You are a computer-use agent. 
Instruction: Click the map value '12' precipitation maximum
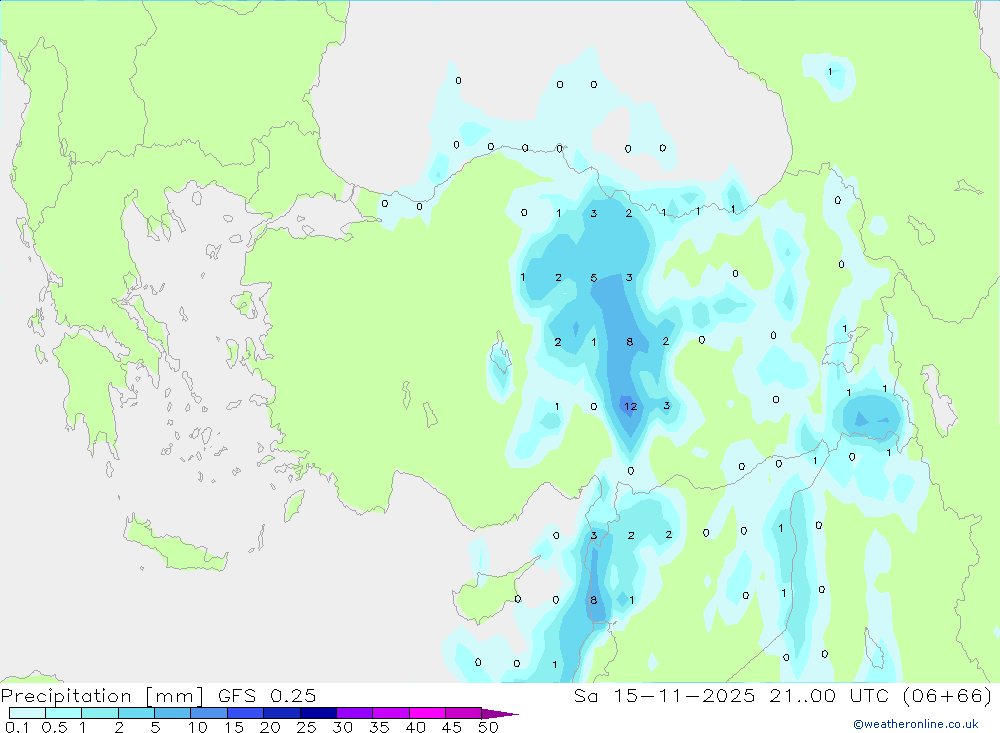630,406
